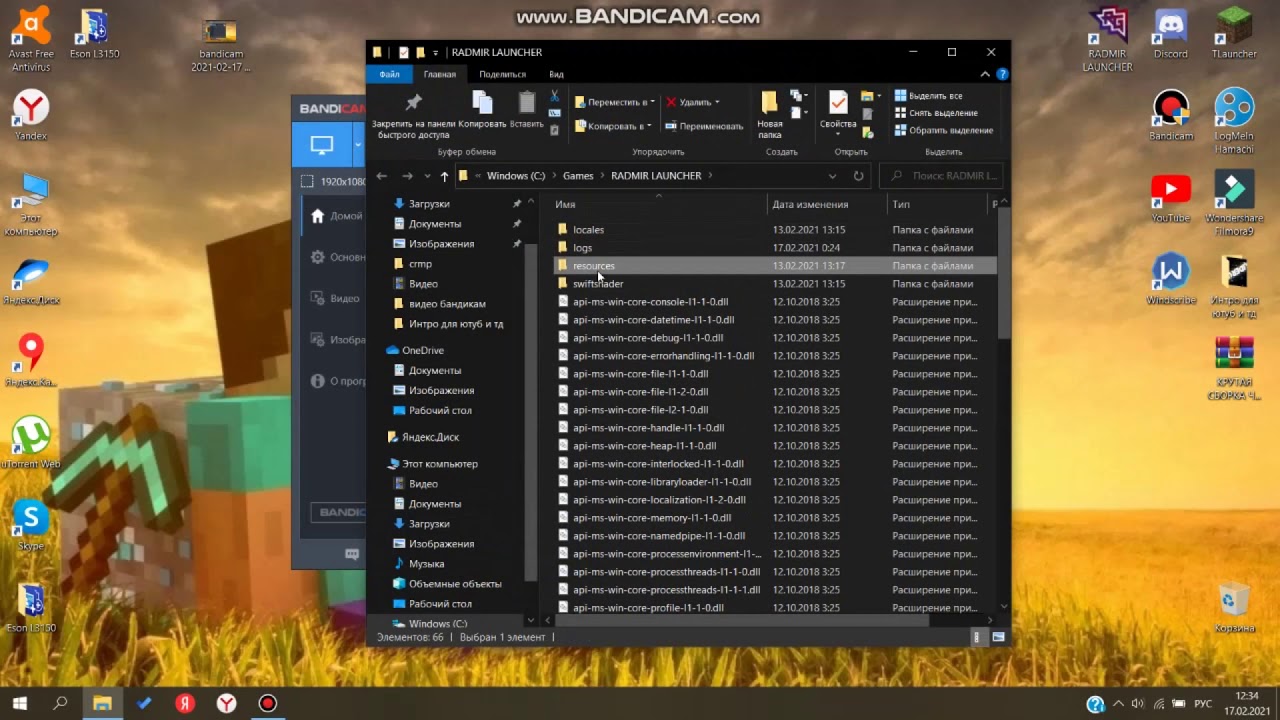
Task: Select the resources folder
Action: click(x=775, y=266)
